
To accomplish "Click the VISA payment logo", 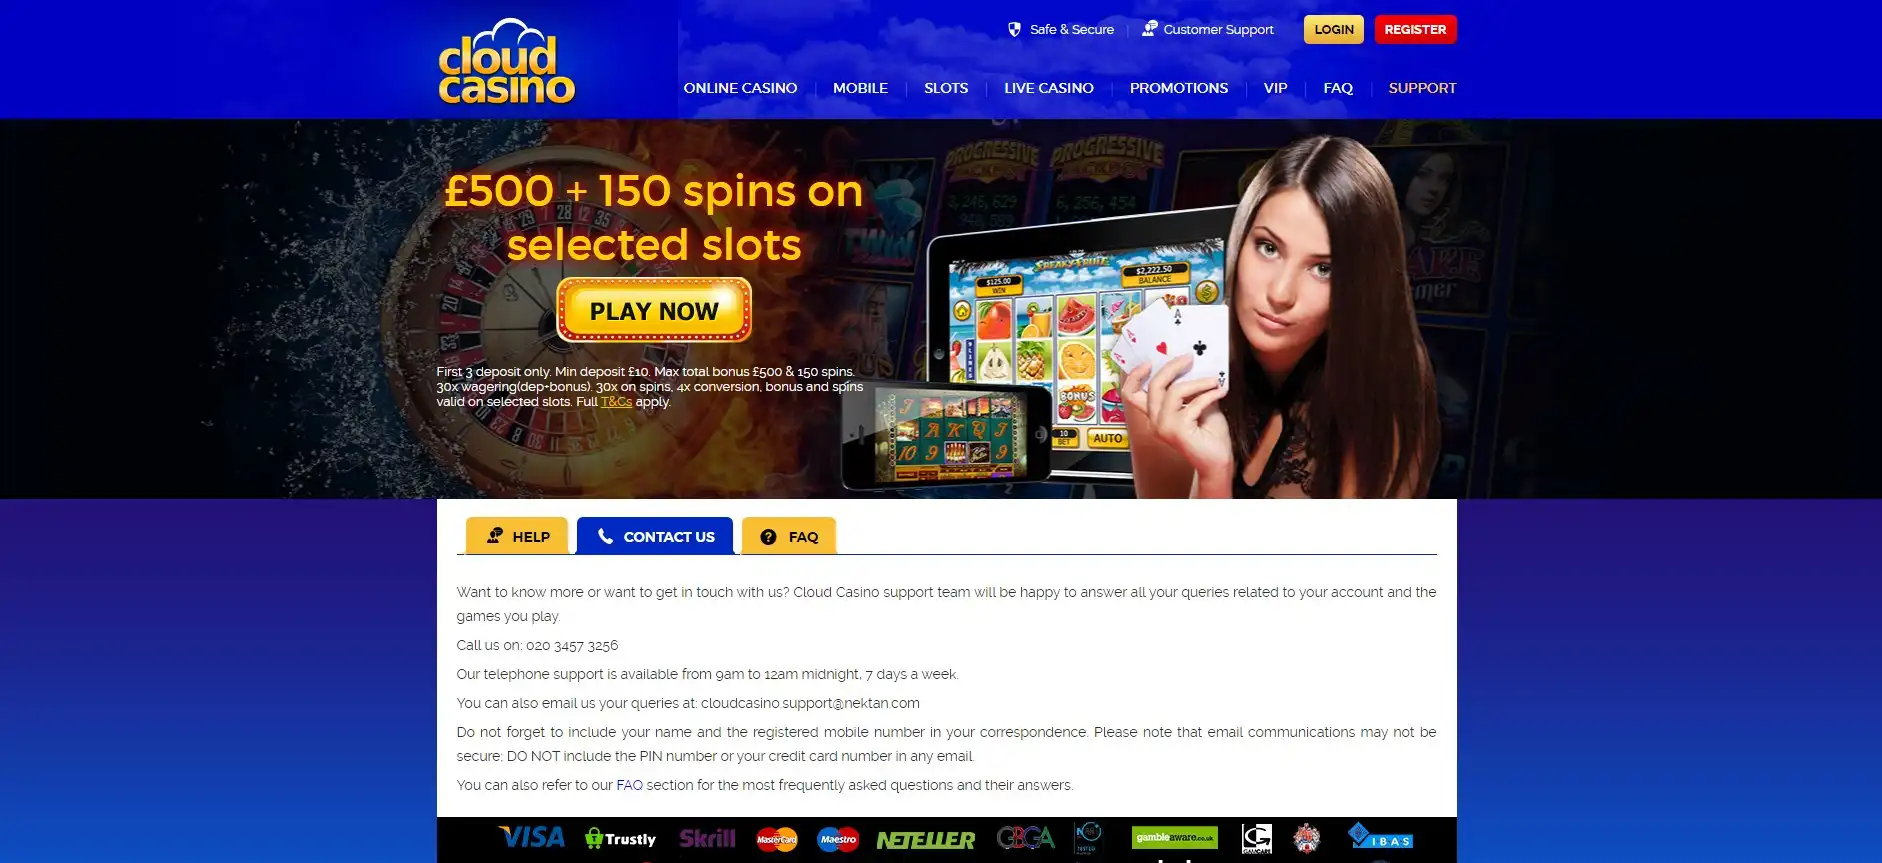I will [532, 838].
